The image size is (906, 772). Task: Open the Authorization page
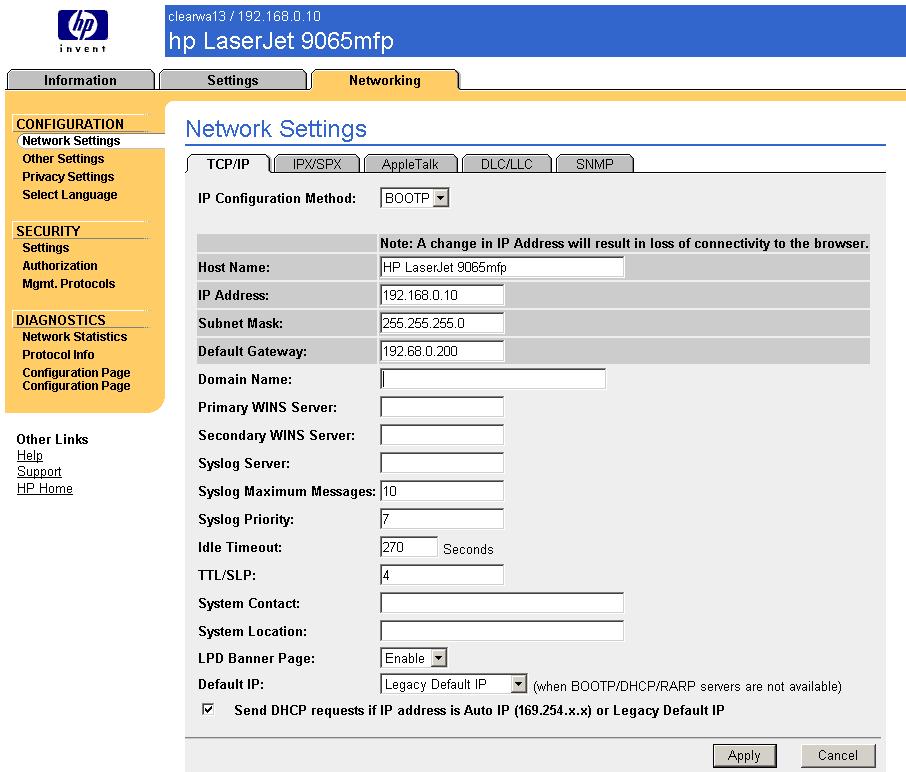(60, 266)
